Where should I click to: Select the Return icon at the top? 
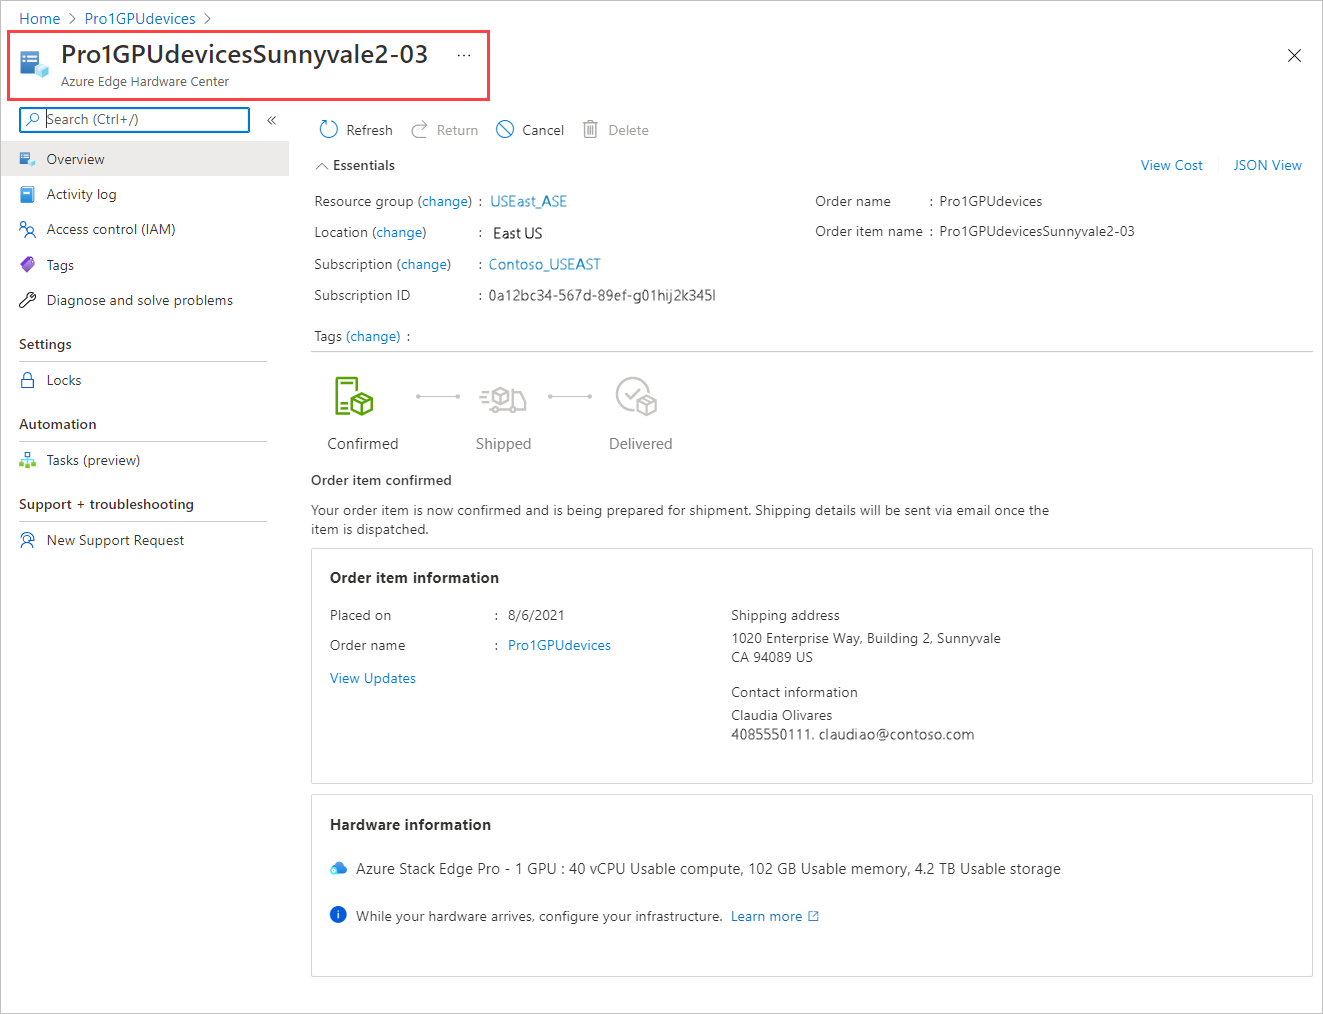(x=420, y=129)
